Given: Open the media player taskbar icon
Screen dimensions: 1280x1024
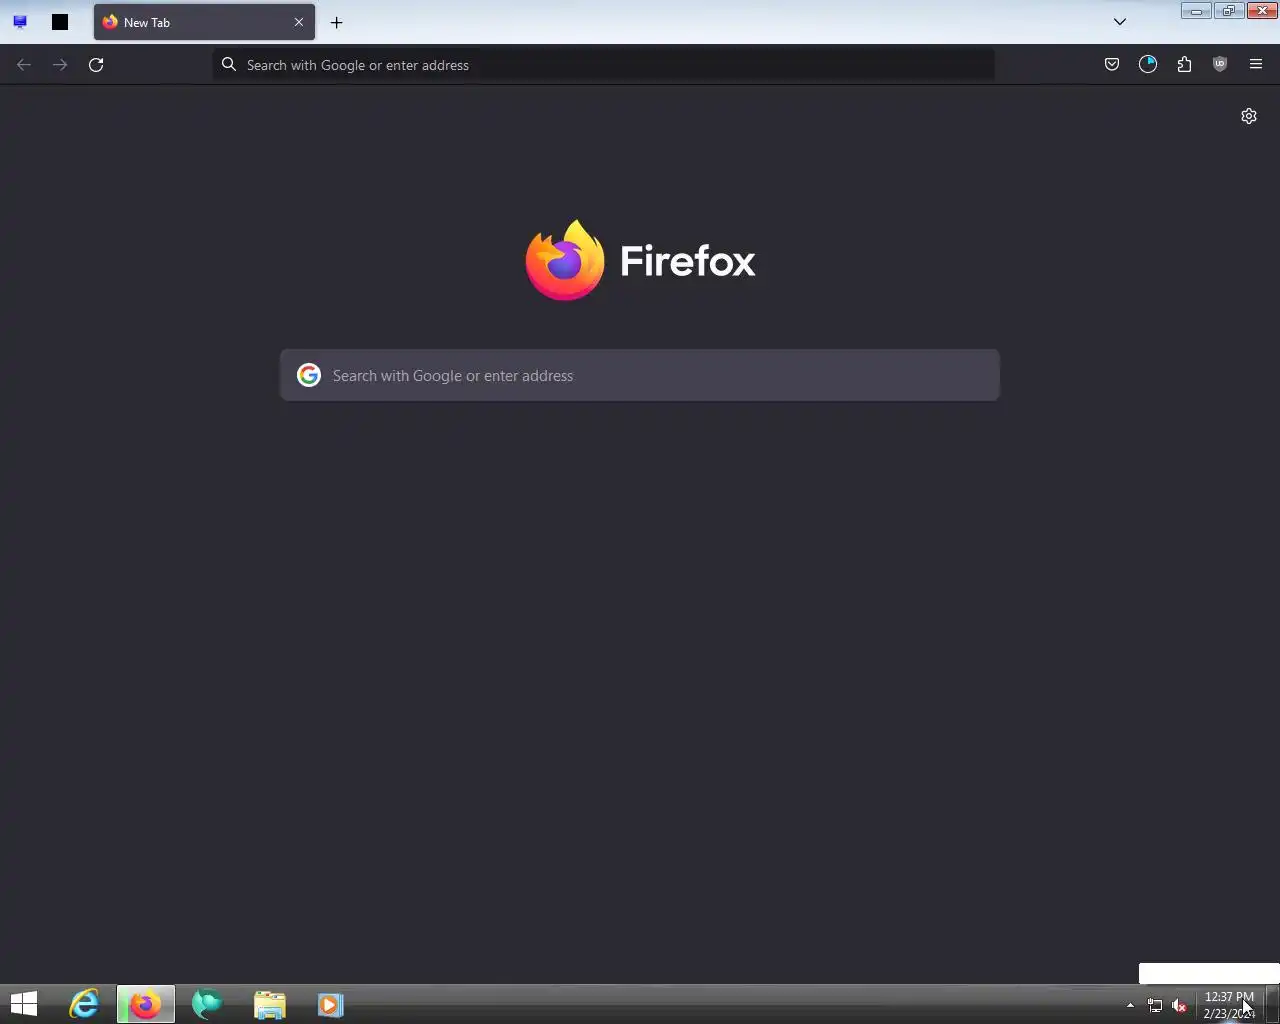Looking at the screenshot, I should coord(331,1004).
